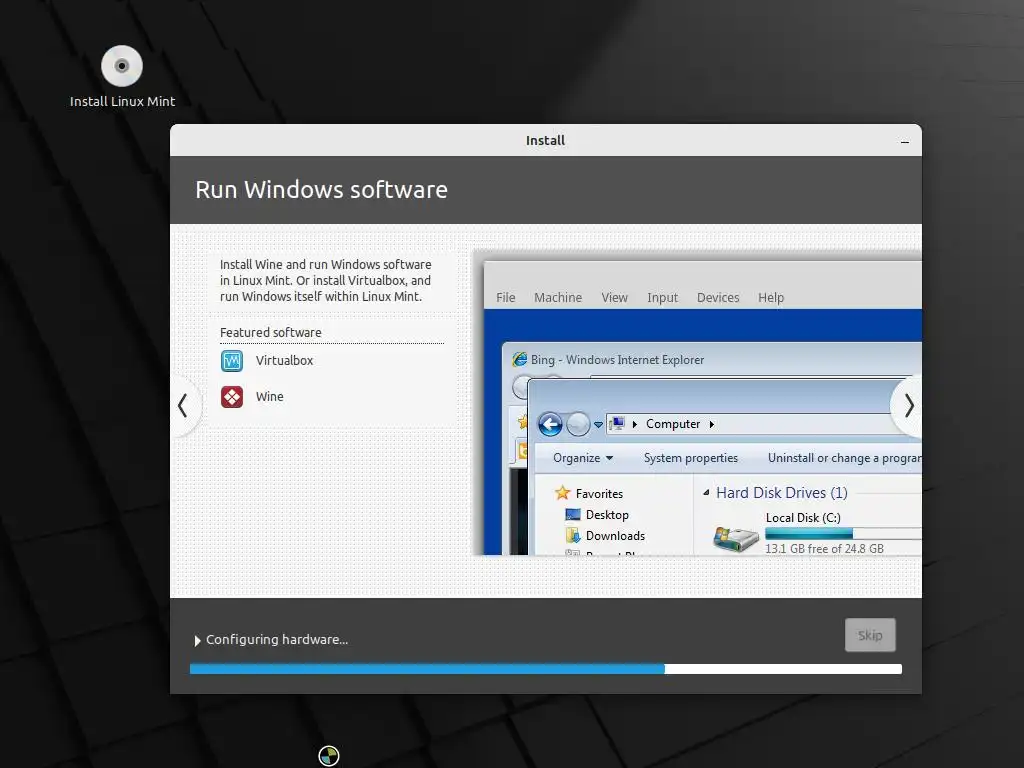Minimize the Install window
Image resolution: width=1024 pixels, height=768 pixels.
pos(904,141)
